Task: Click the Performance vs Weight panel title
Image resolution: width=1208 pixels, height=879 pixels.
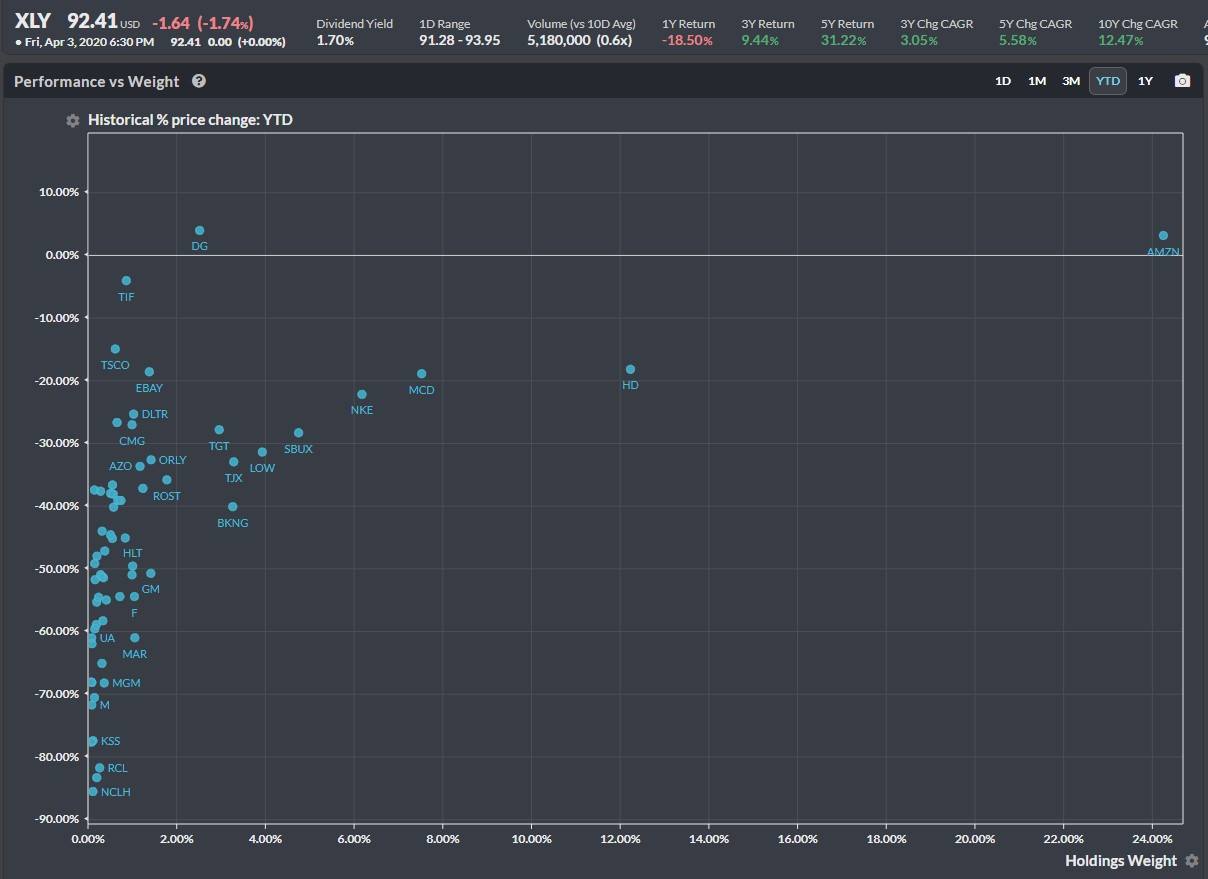Action: coord(97,81)
